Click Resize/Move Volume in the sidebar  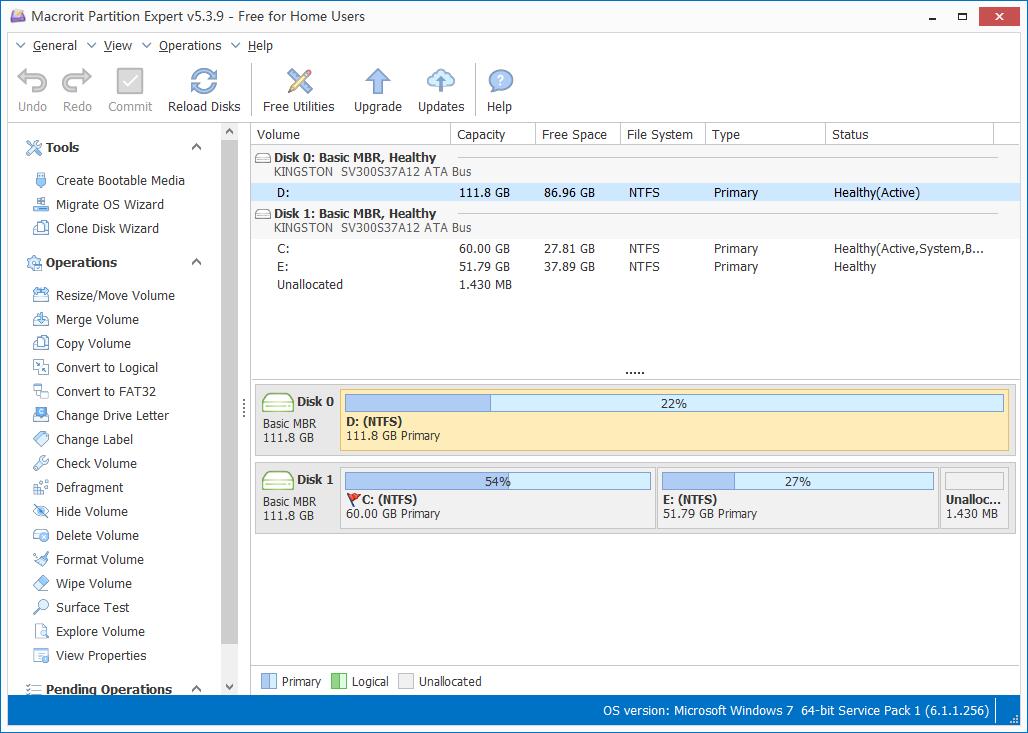[115, 295]
